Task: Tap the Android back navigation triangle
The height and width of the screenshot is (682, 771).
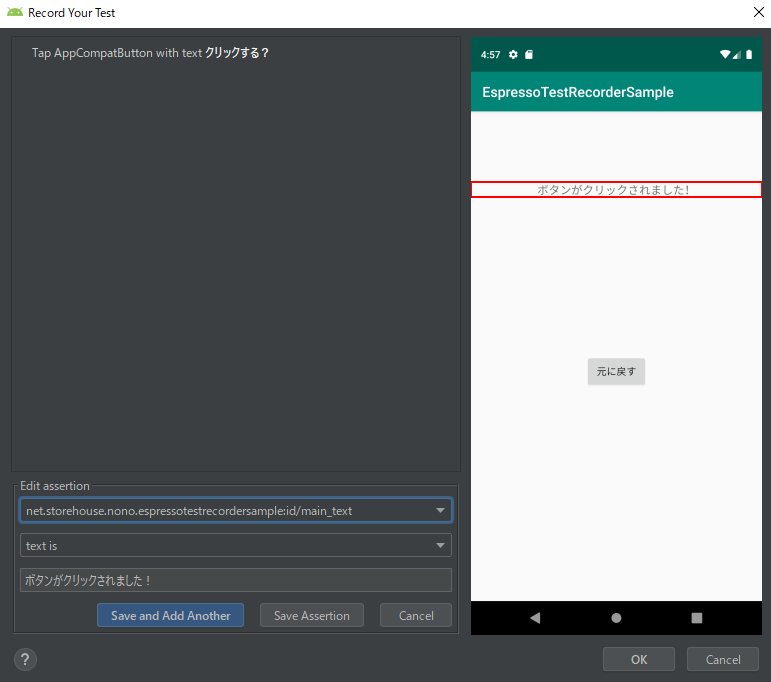Action: 535,618
